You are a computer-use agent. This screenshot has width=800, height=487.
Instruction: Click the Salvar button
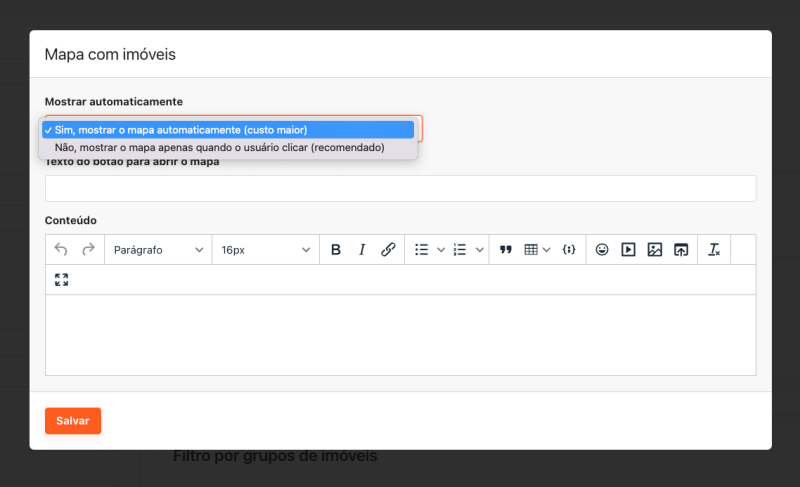pyautogui.click(x=73, y=421)
